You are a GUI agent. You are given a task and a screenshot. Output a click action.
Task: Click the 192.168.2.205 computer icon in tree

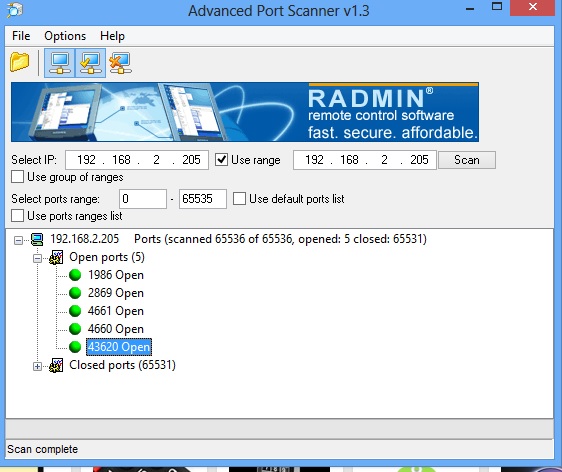coord(37,239)
